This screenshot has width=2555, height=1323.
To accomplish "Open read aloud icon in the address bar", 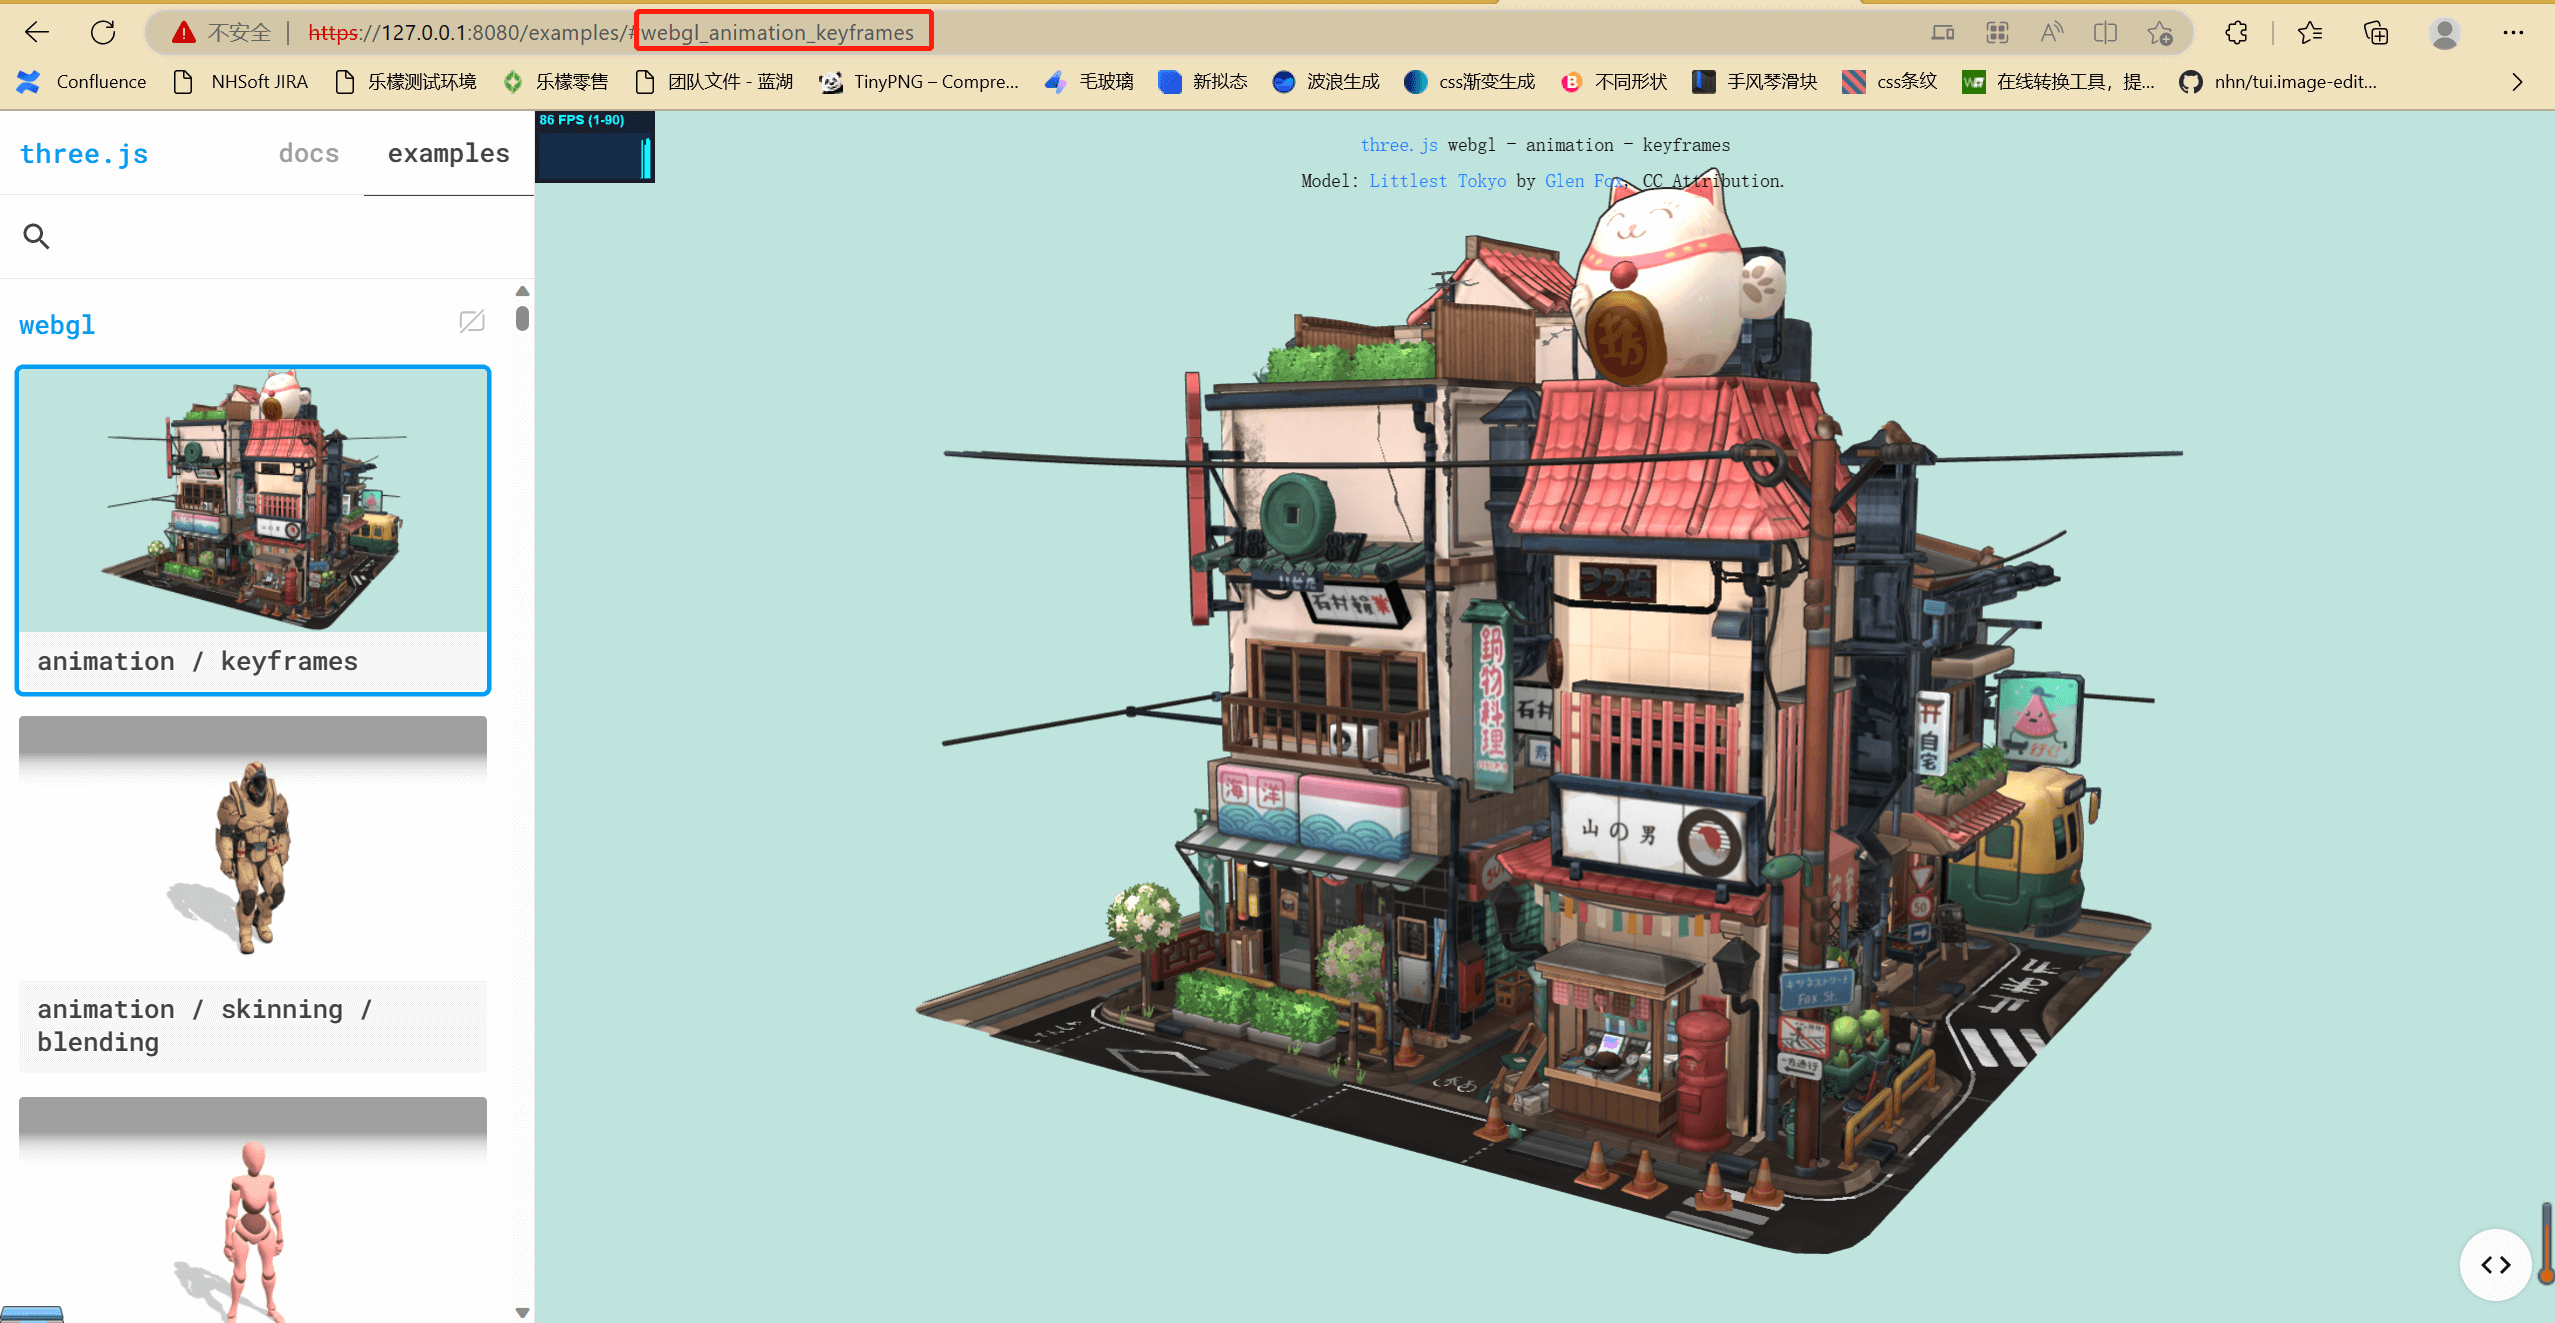I will point(2051,33).
